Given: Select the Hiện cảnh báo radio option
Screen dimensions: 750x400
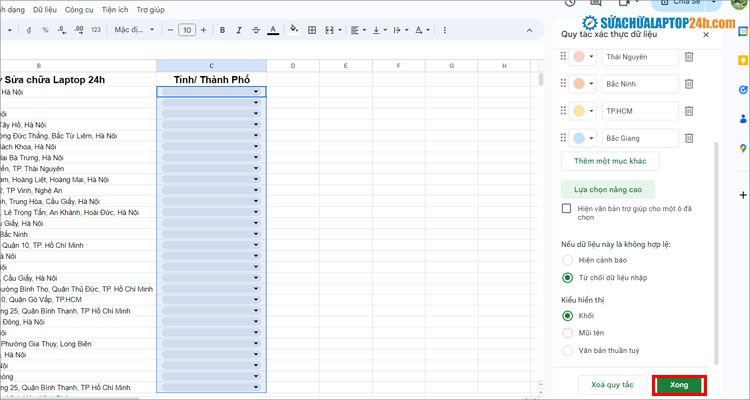Looking at the screenshot, I should [x=567, y=258].
